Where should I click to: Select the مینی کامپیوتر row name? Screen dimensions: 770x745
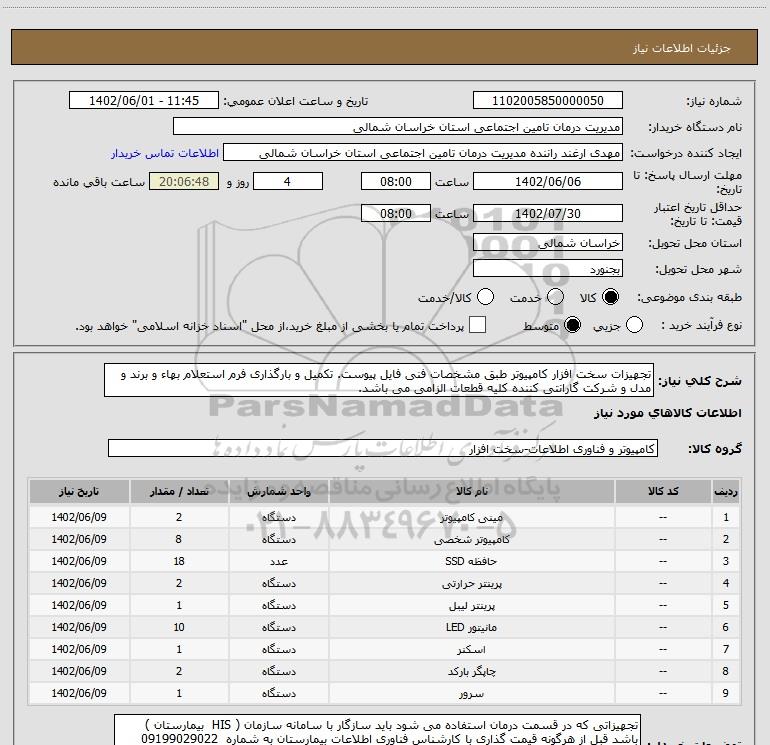[471, 517]
